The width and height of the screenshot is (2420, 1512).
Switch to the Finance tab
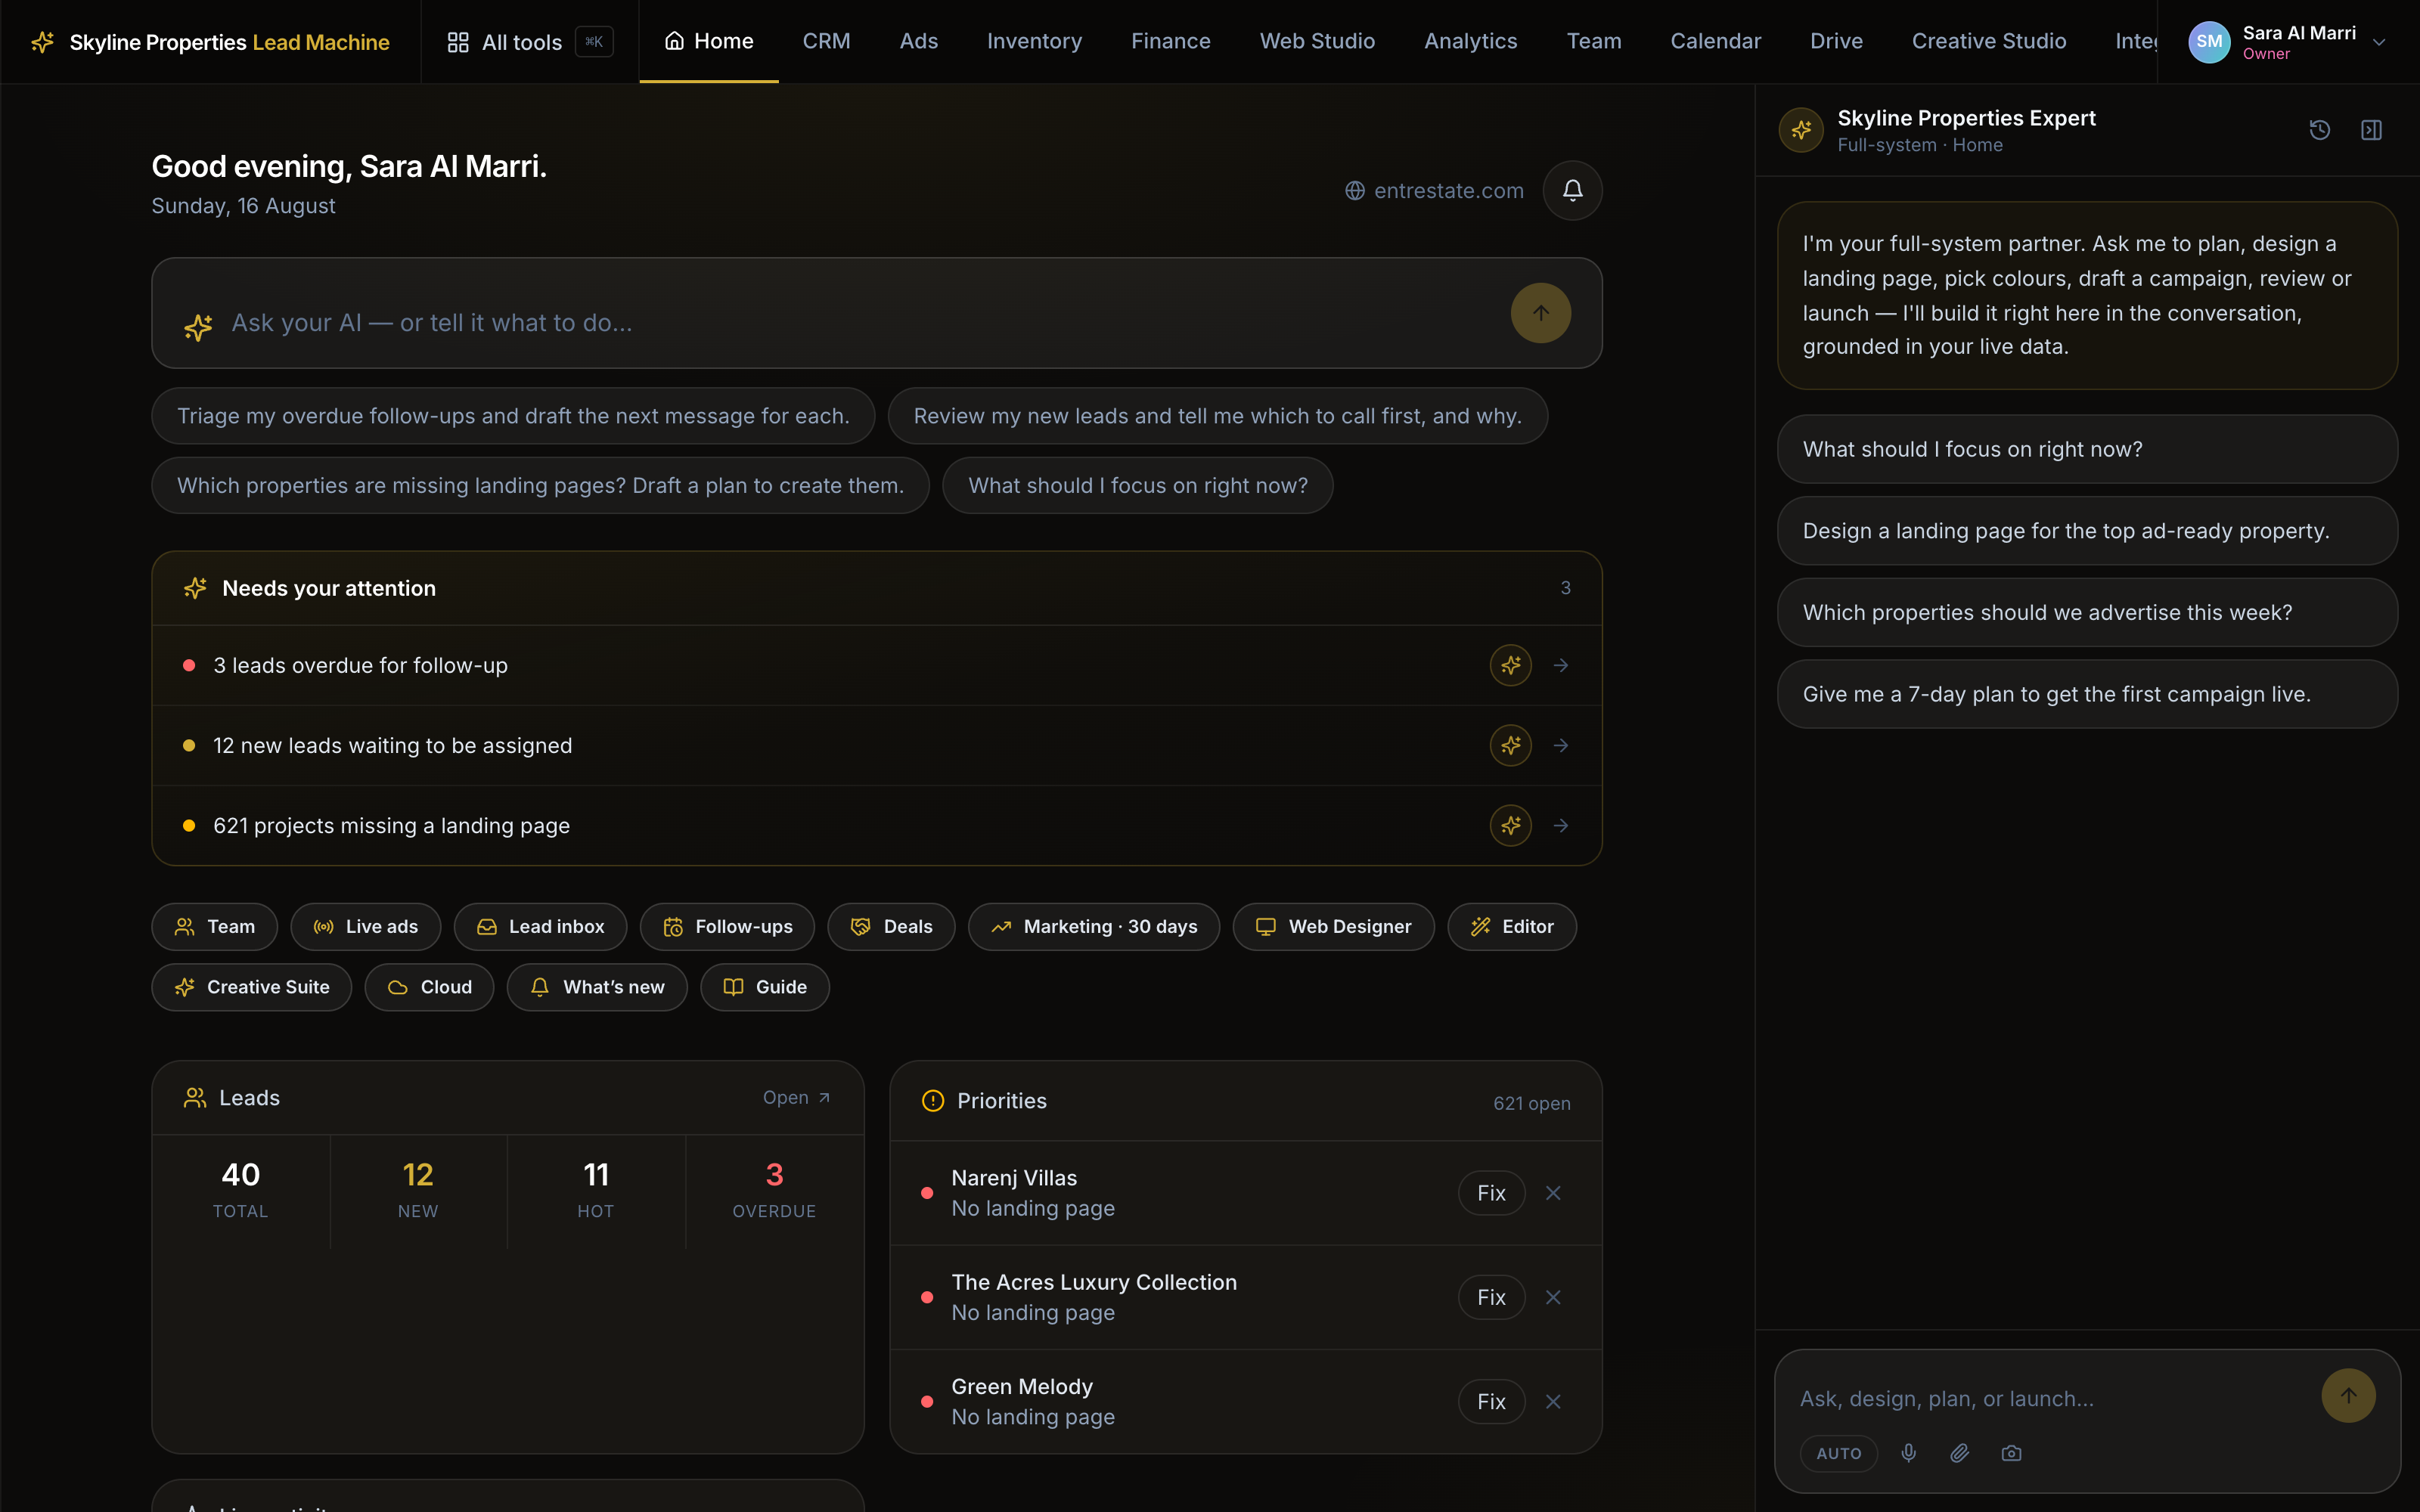(1170, 41)
